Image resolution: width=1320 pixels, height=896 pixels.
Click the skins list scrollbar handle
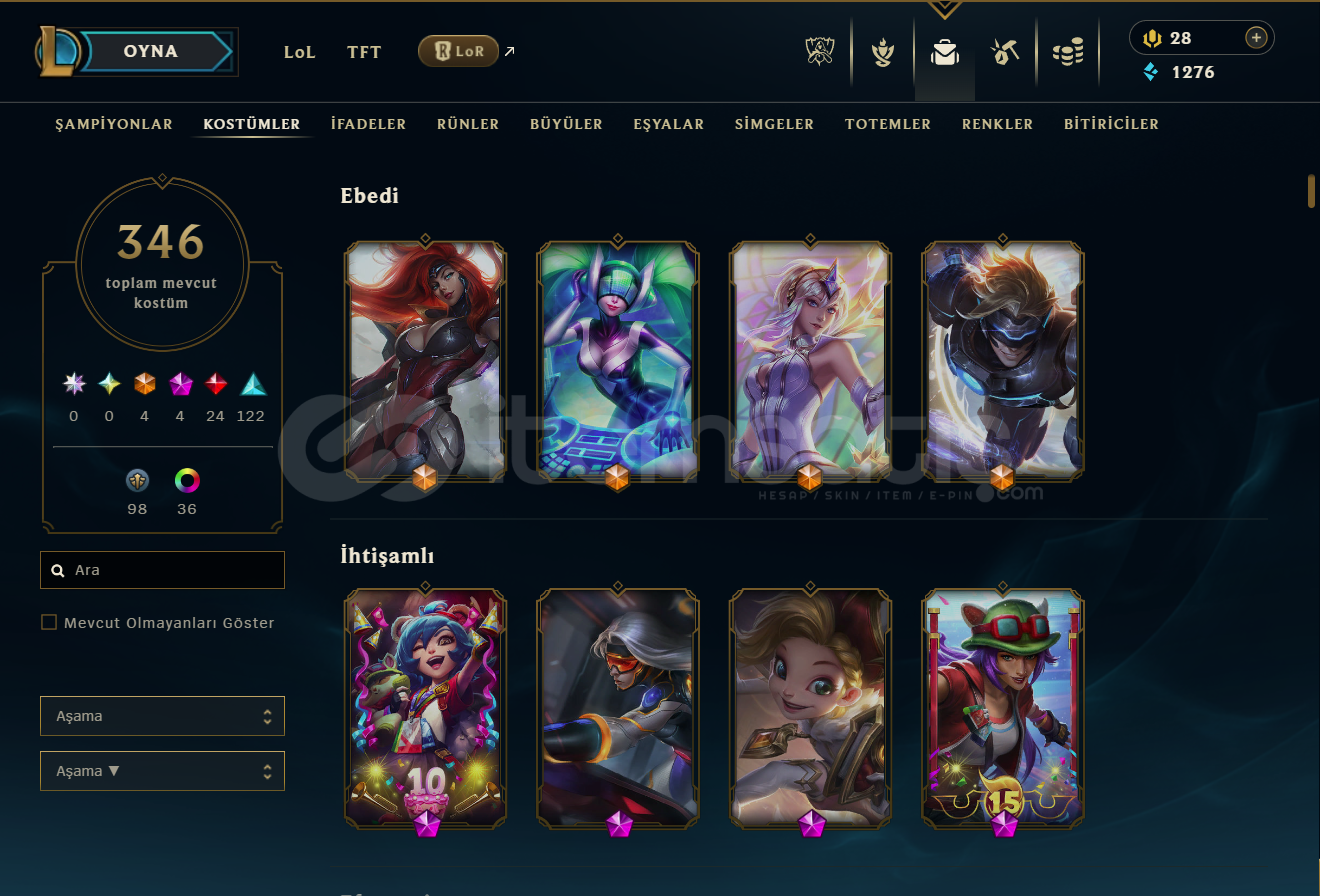pyautogui.click(x=1311, y=191)
